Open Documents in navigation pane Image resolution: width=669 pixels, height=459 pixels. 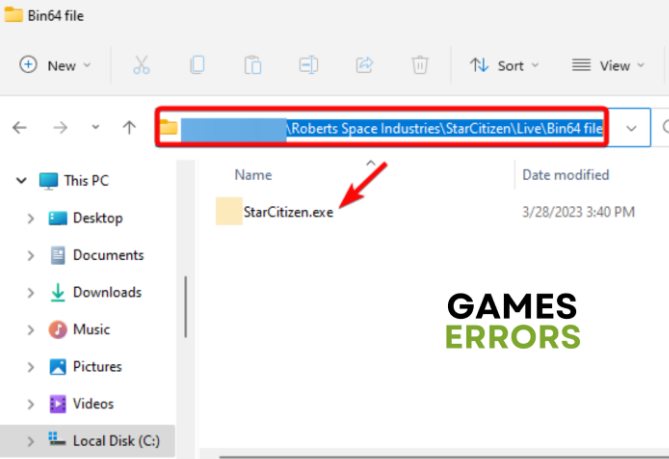tap(97, 255)
